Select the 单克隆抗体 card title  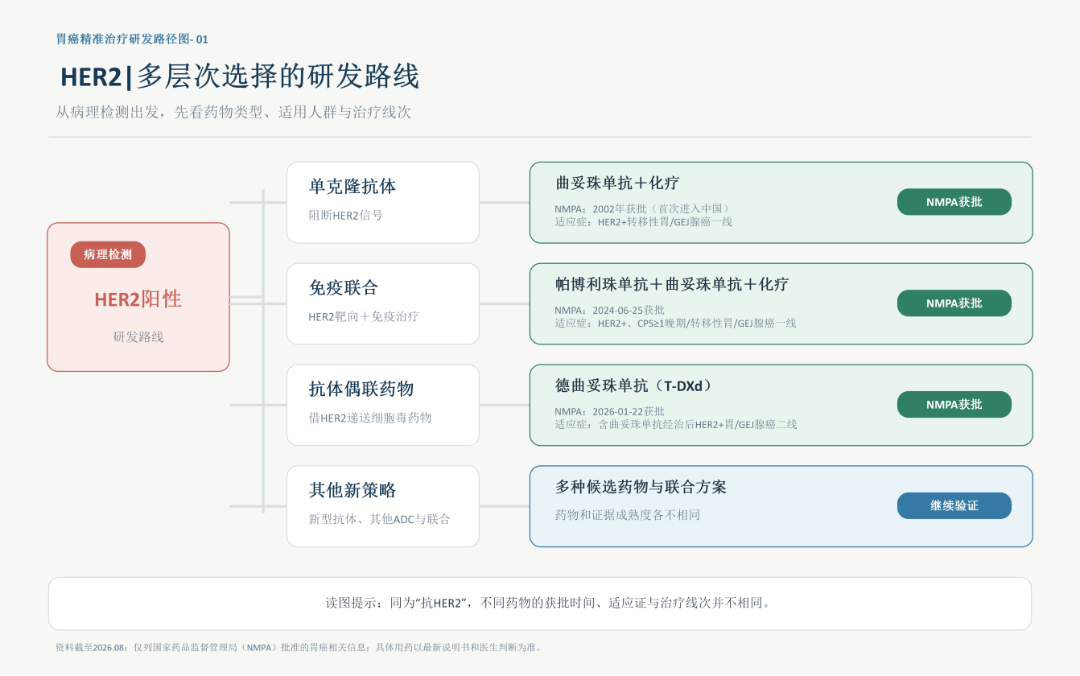pyautogui.click(x=352, y=186)
